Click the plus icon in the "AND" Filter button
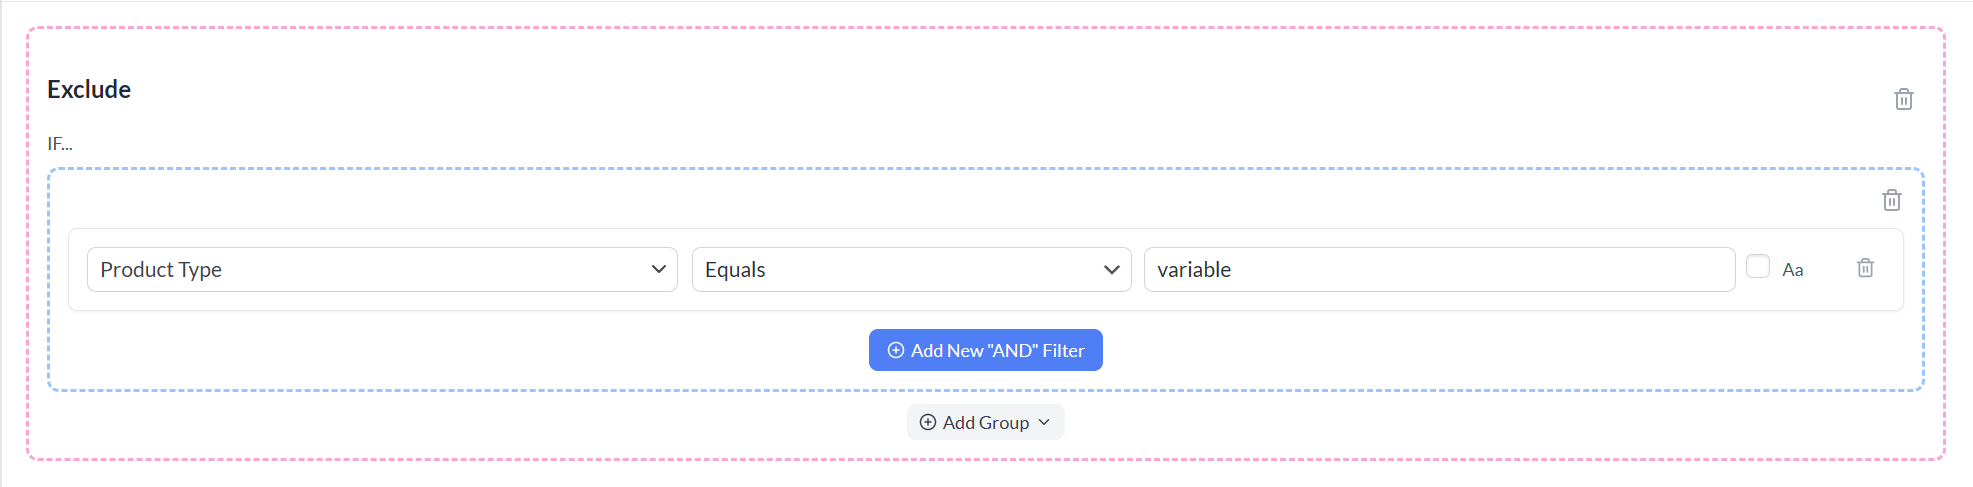Screen dimensions: 1973x487 (896, 350)
